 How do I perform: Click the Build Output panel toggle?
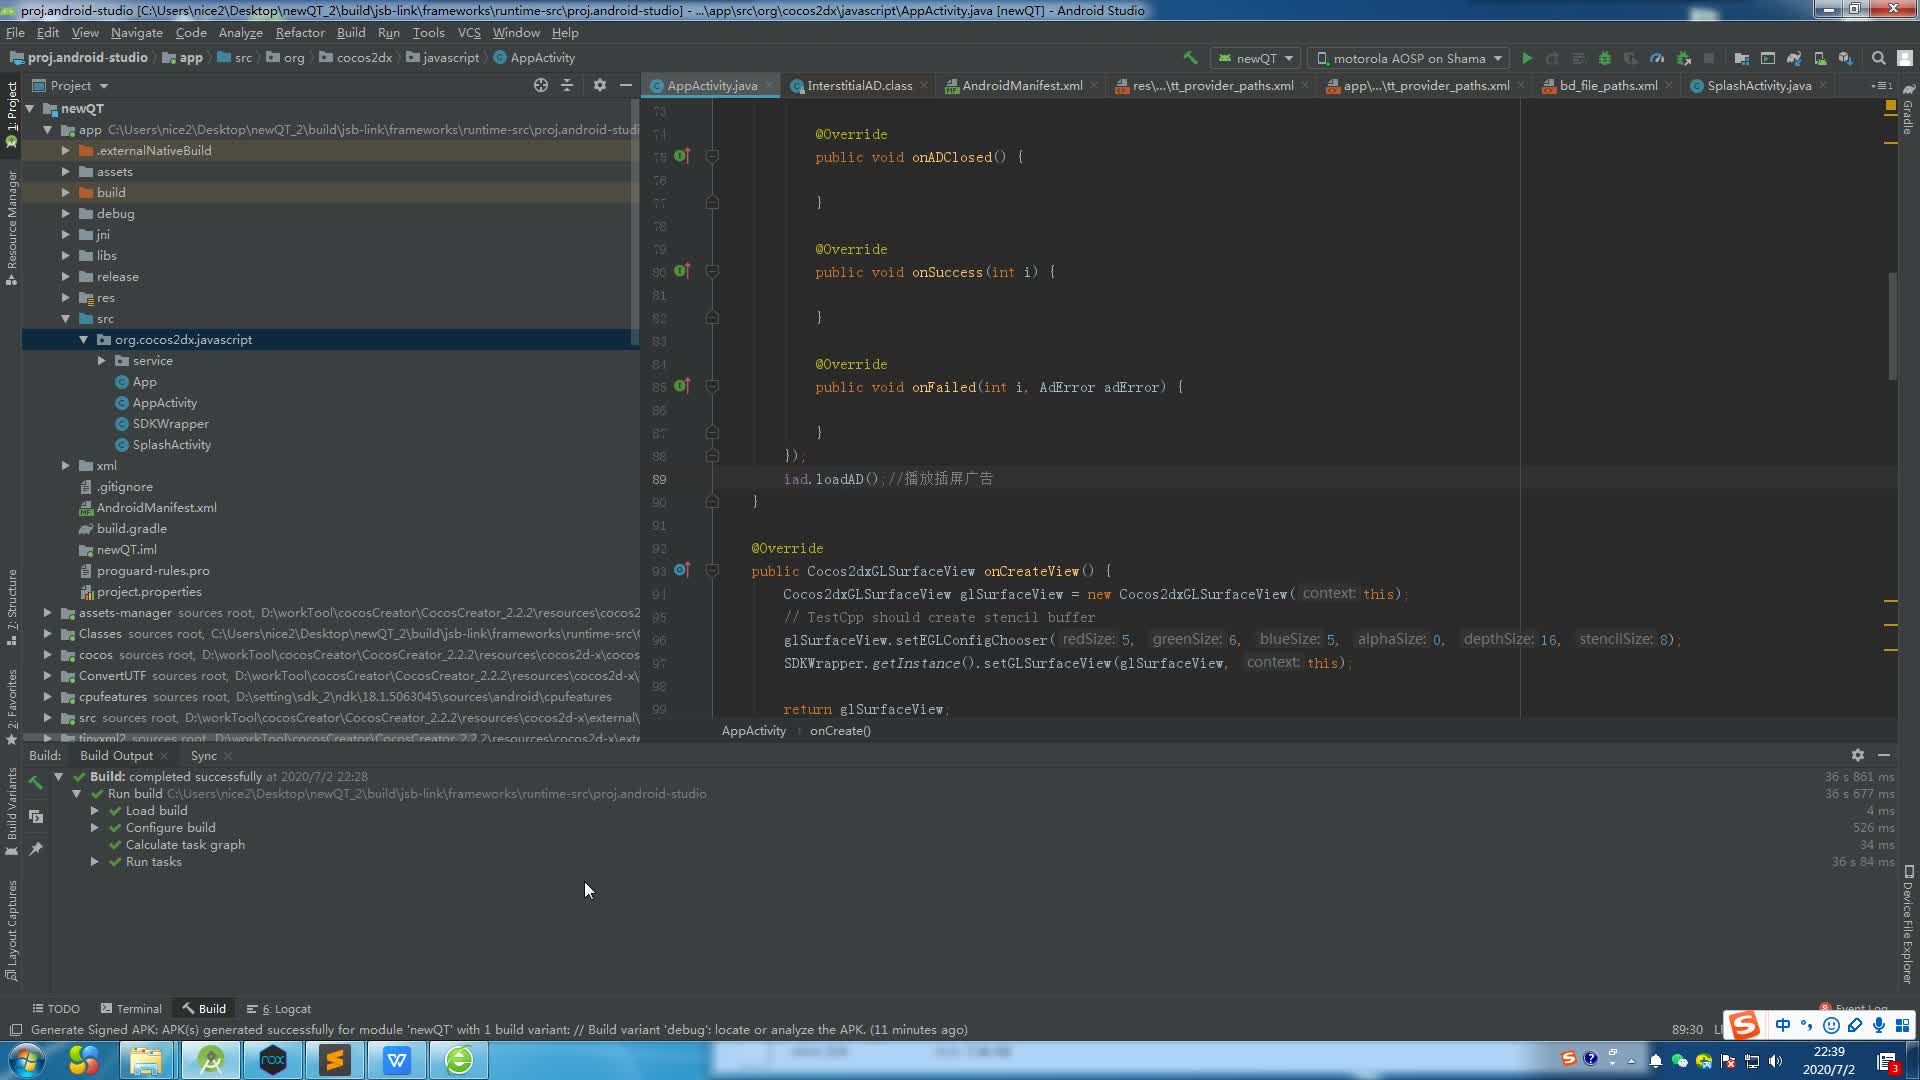coord(116,754)
